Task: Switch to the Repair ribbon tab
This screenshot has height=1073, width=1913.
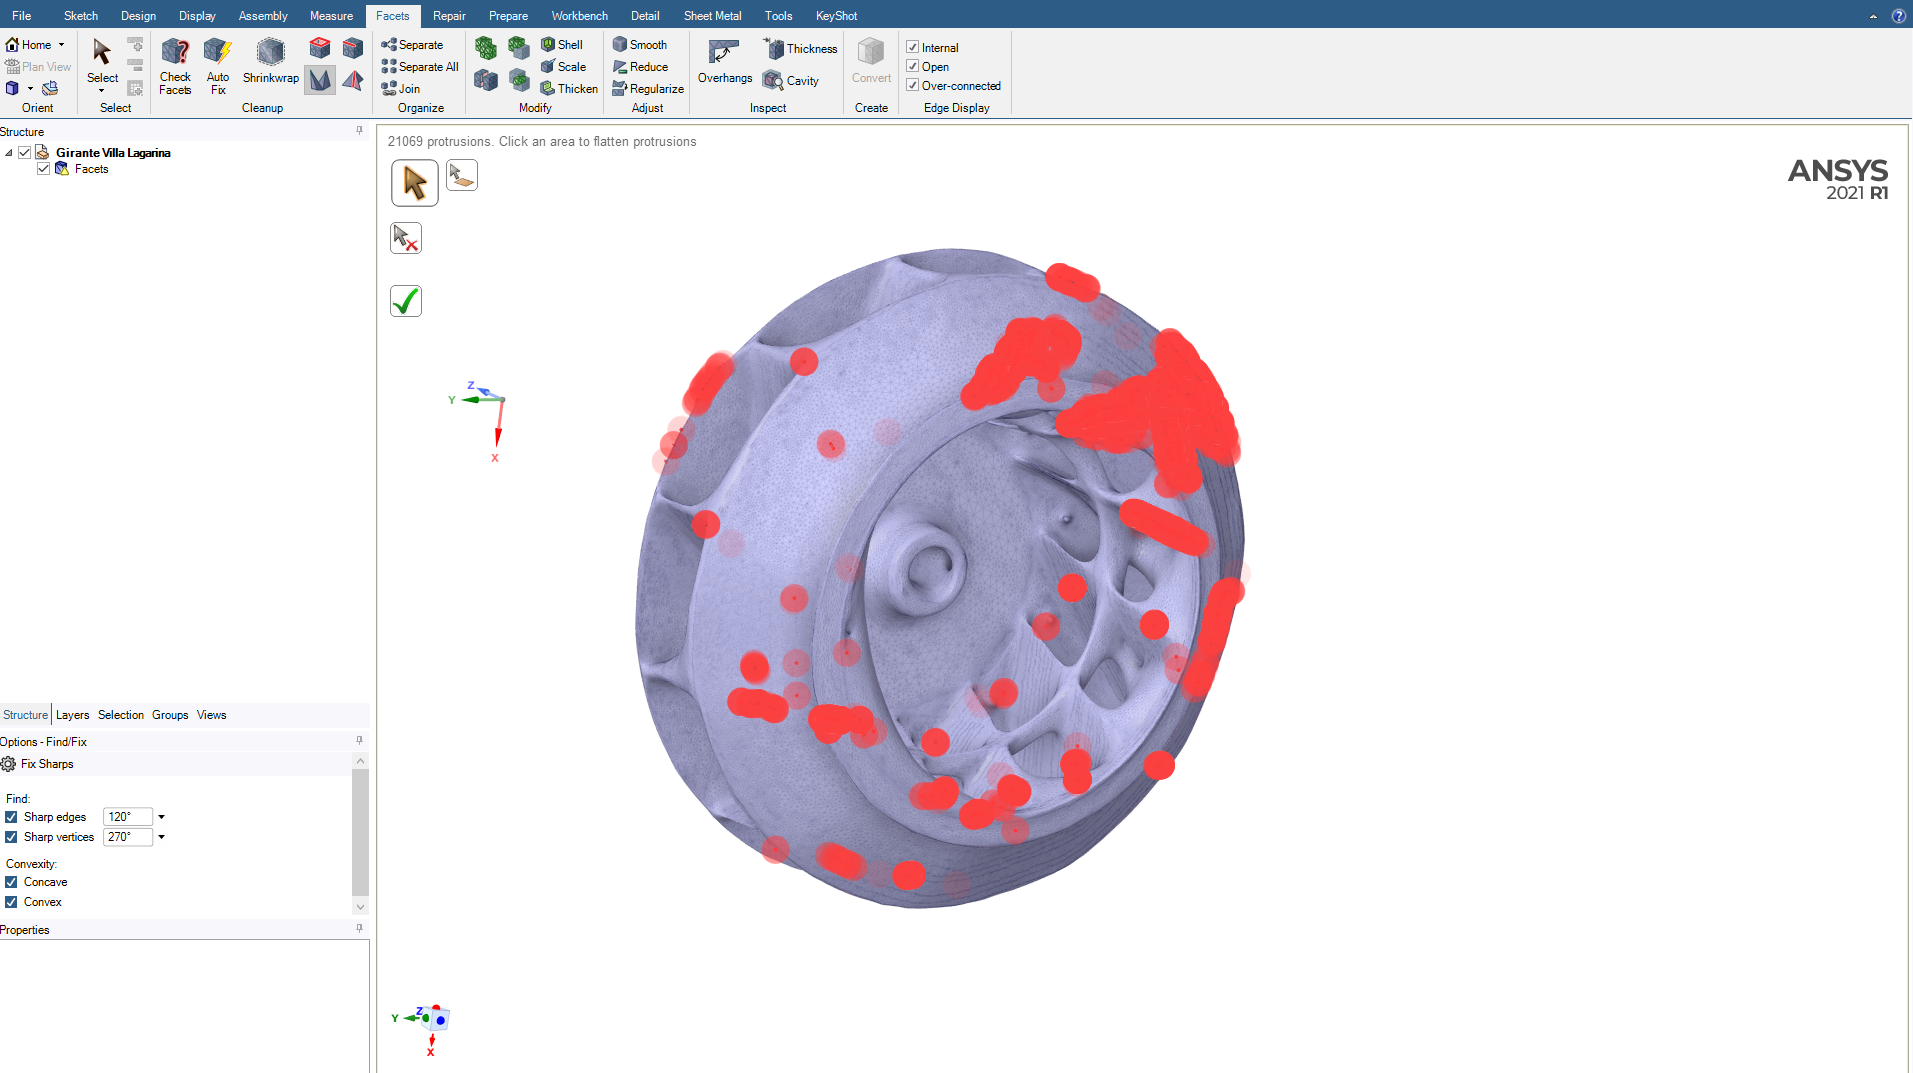Action: pyautogui.click(x=449, y=16)
